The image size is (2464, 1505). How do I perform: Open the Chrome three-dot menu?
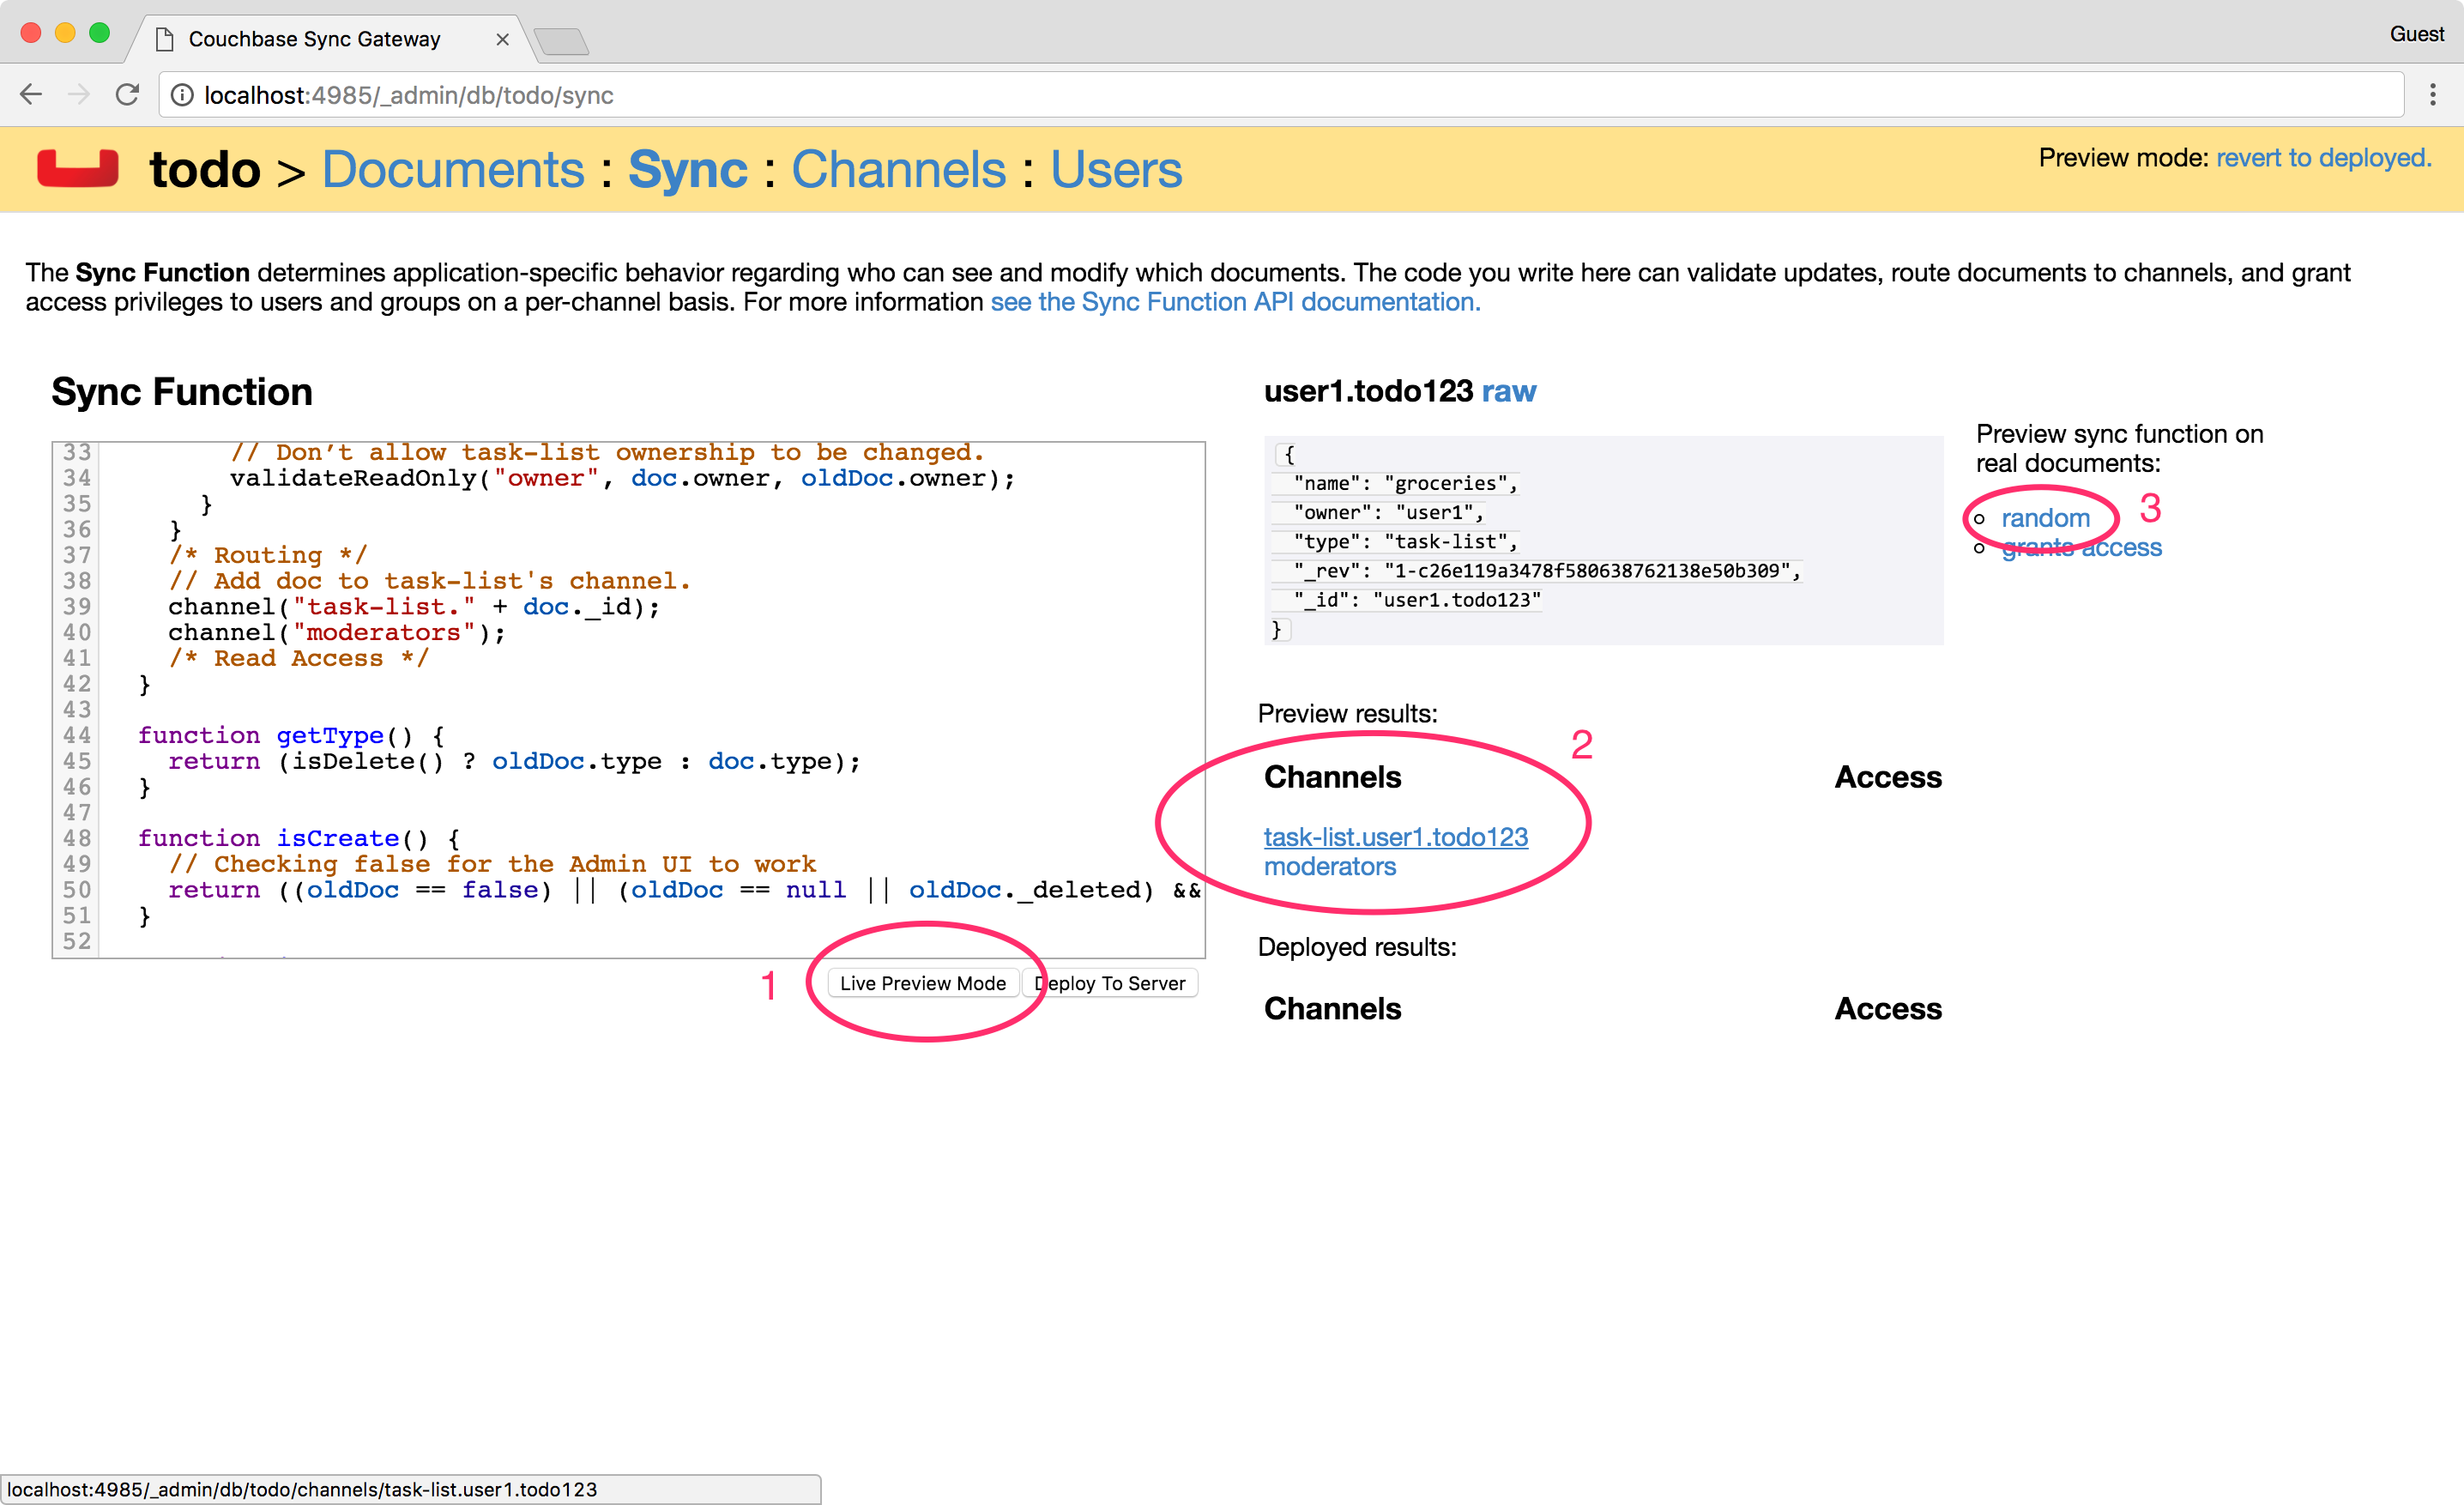click(2432, 95)
